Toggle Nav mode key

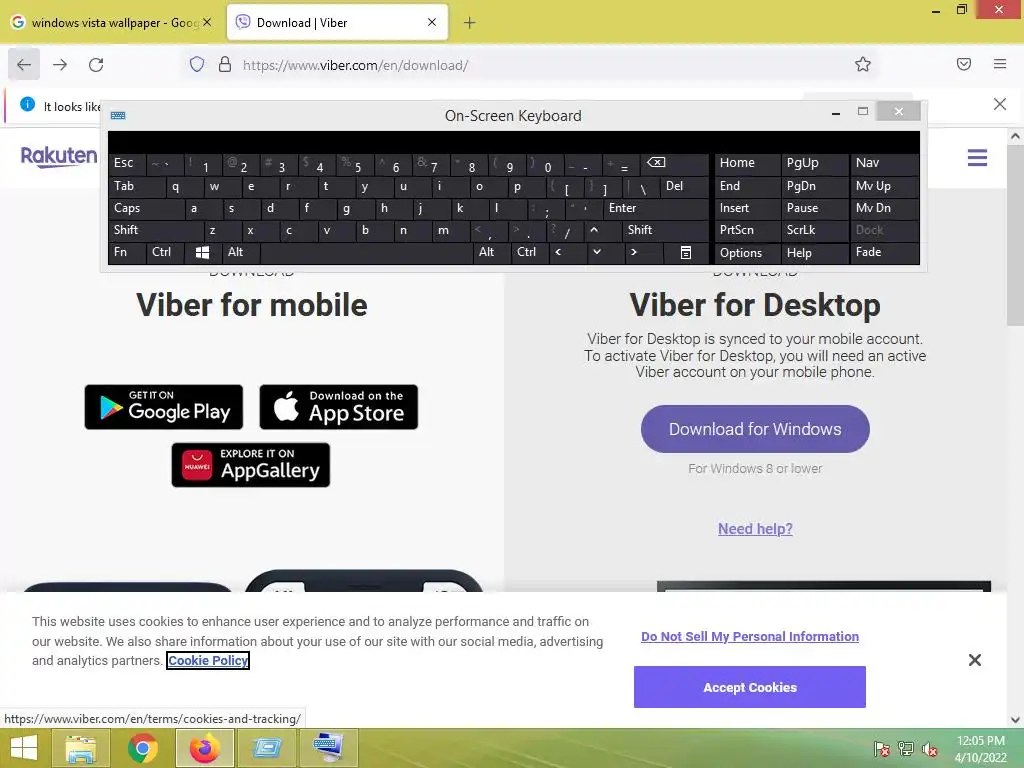coord(884,163)
